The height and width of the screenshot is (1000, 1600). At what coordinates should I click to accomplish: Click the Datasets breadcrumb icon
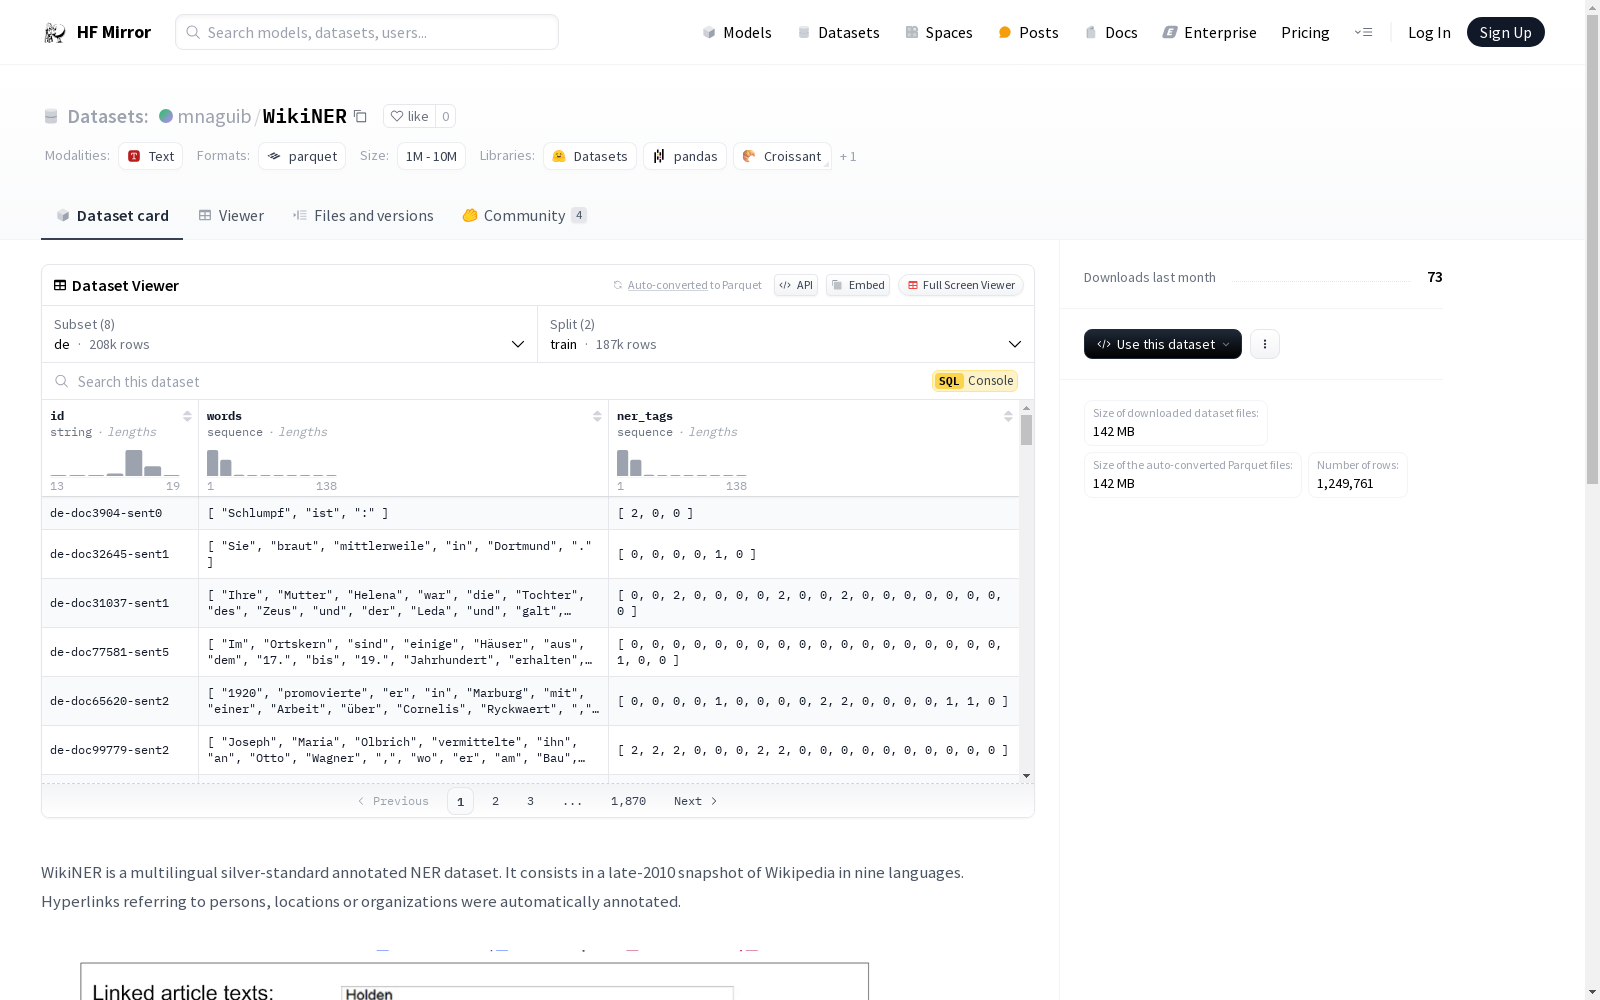click(51, 116)
